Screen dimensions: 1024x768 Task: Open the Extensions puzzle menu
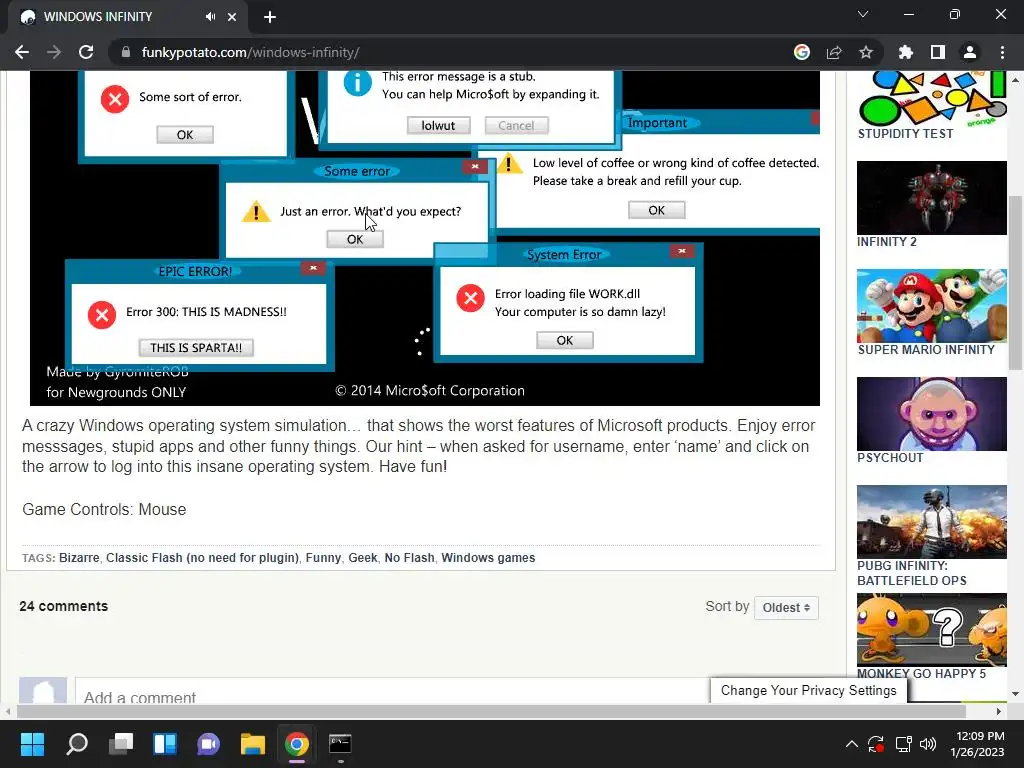[x=906, y=52]
